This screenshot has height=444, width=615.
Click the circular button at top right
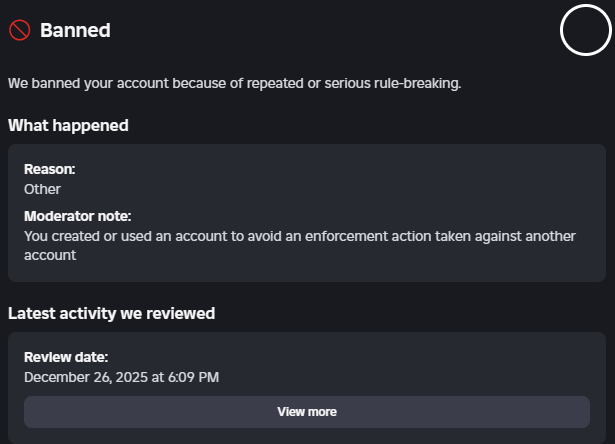click(585, 30)
